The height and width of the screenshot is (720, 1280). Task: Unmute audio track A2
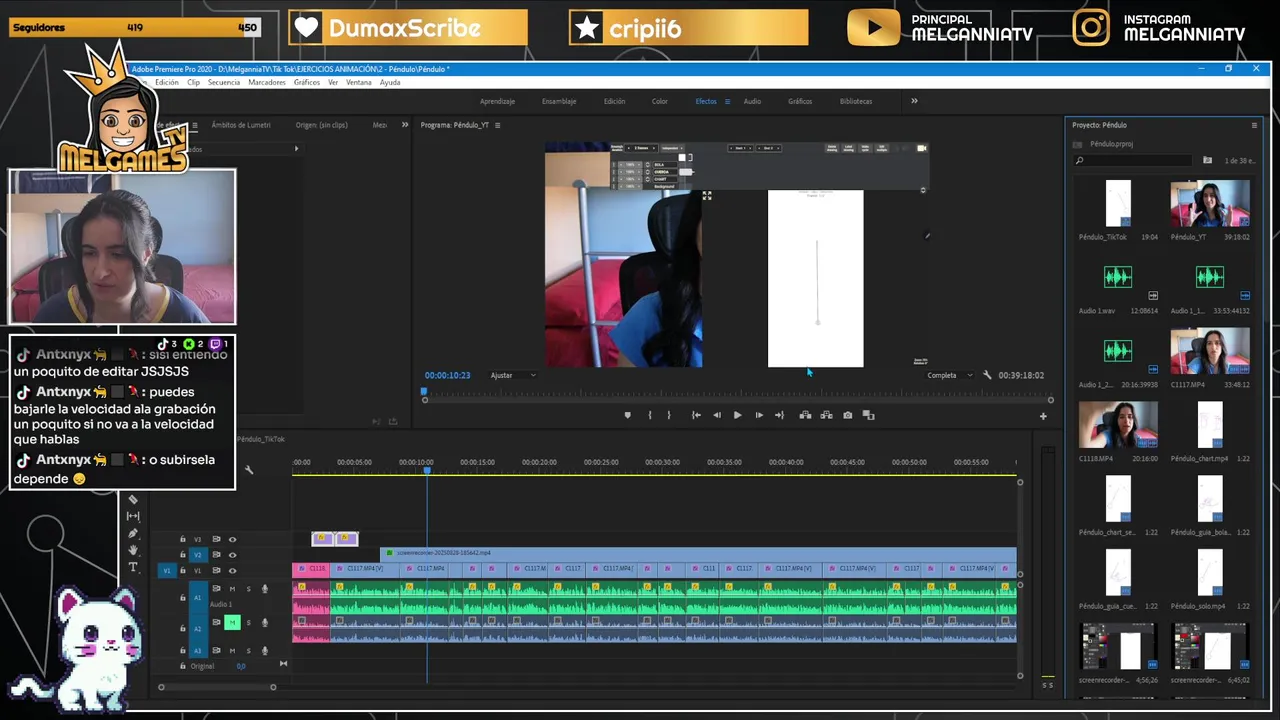point(232,622)
